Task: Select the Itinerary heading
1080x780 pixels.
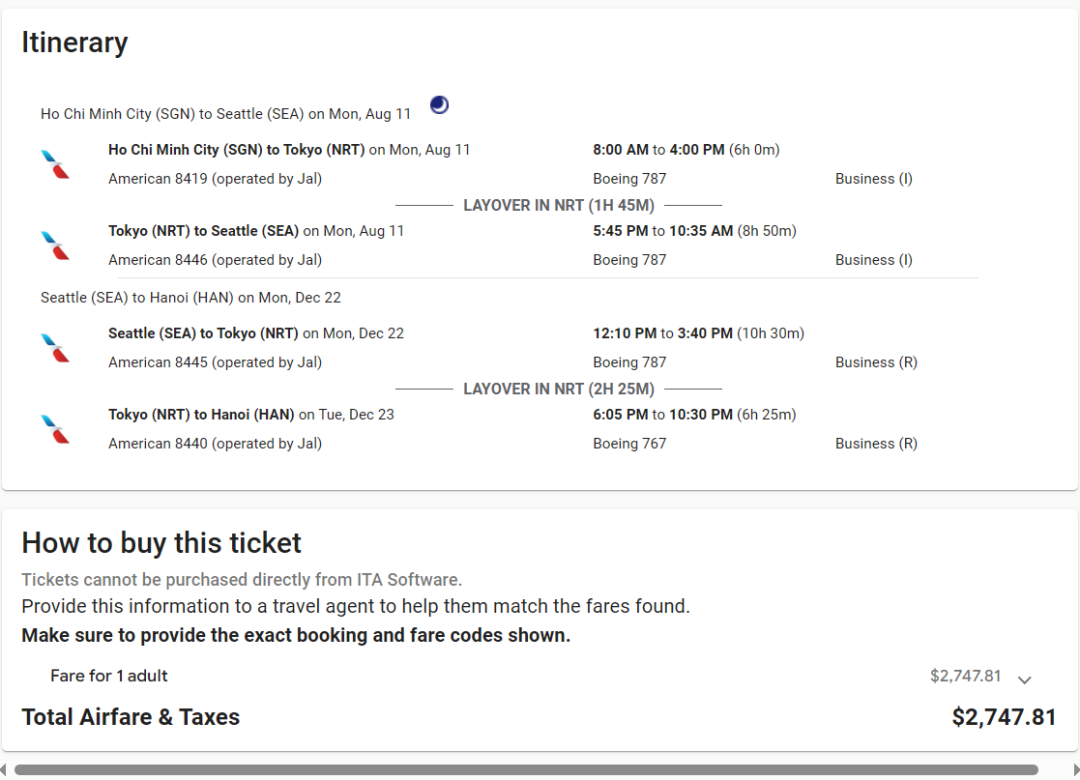Action: (x=74, y=43)
